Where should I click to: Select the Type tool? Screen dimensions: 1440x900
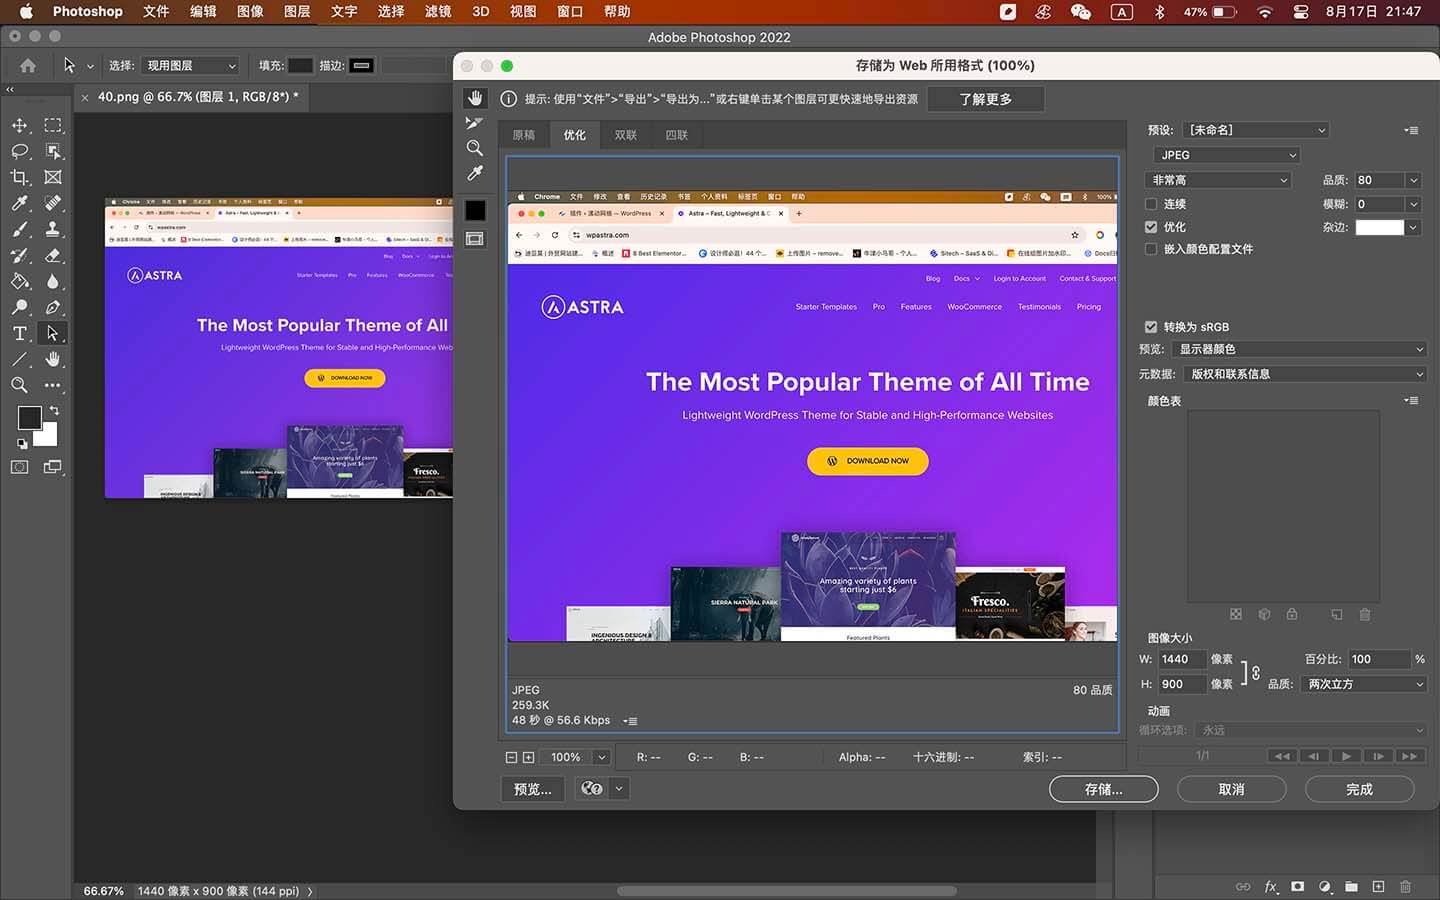click(x=19, y=333)
